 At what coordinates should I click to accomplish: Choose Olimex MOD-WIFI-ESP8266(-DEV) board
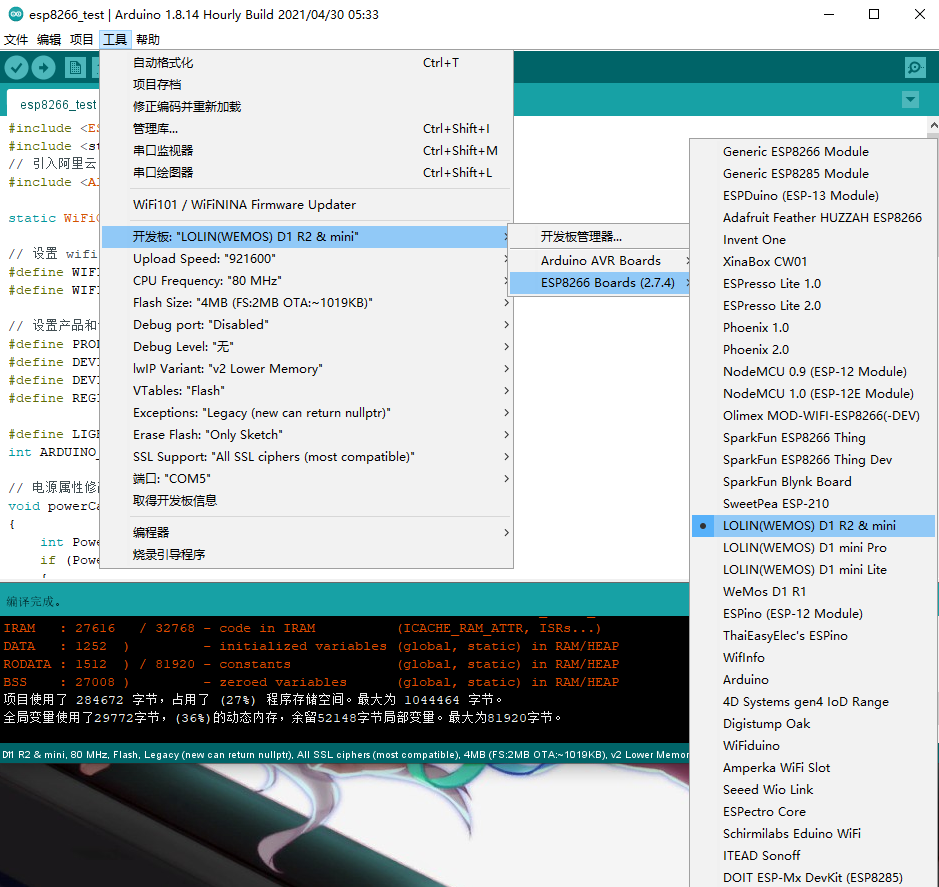[813, 416]
